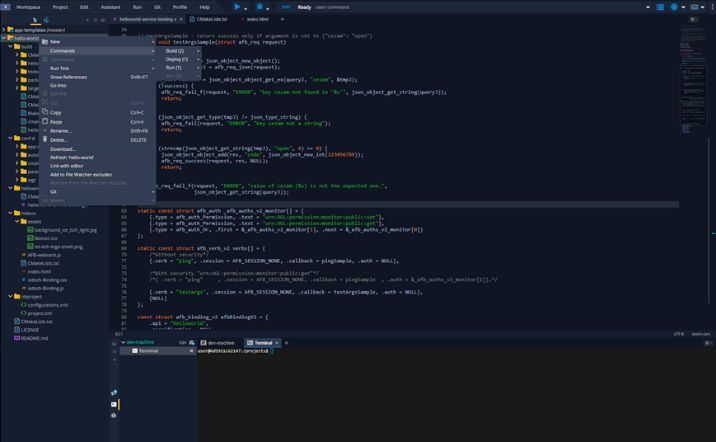
Task: Click the Run command play icon
Action: [237, 7]
